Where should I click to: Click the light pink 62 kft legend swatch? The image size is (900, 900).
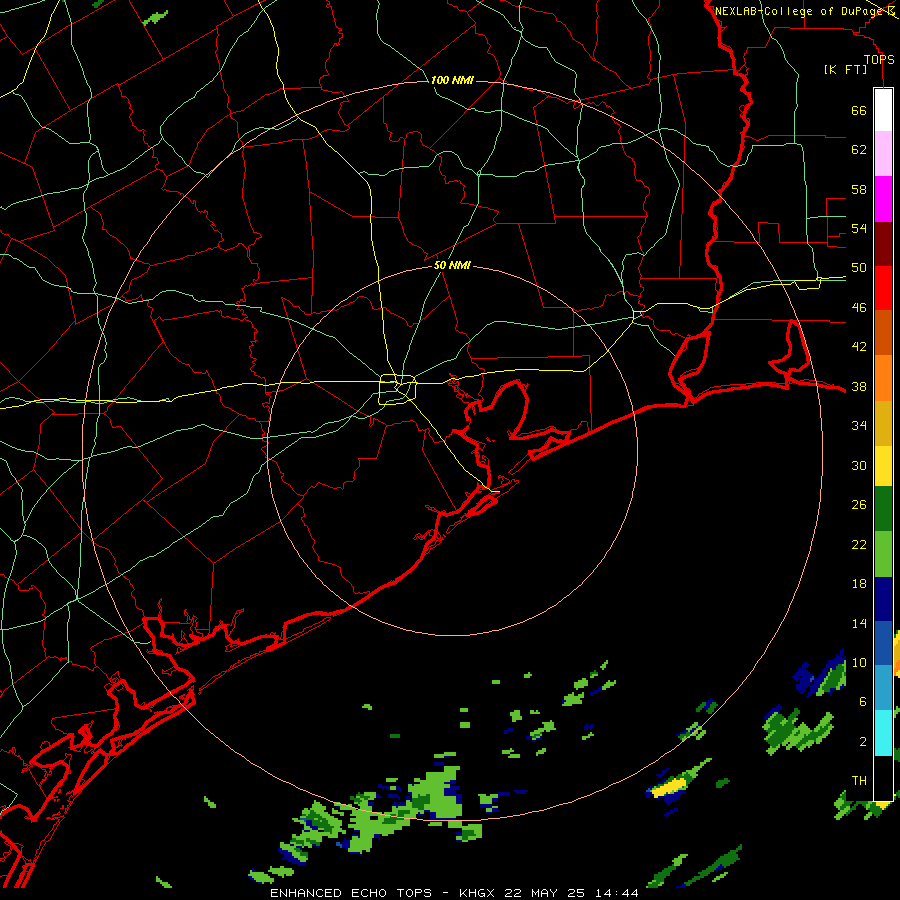coord(883,154)
